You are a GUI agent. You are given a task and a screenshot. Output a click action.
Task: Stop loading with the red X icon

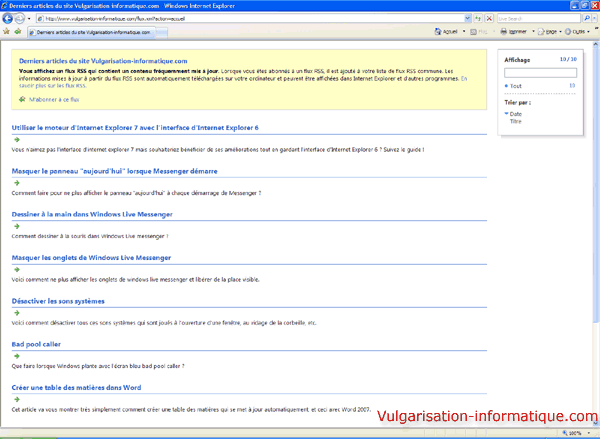pos(489,18)
